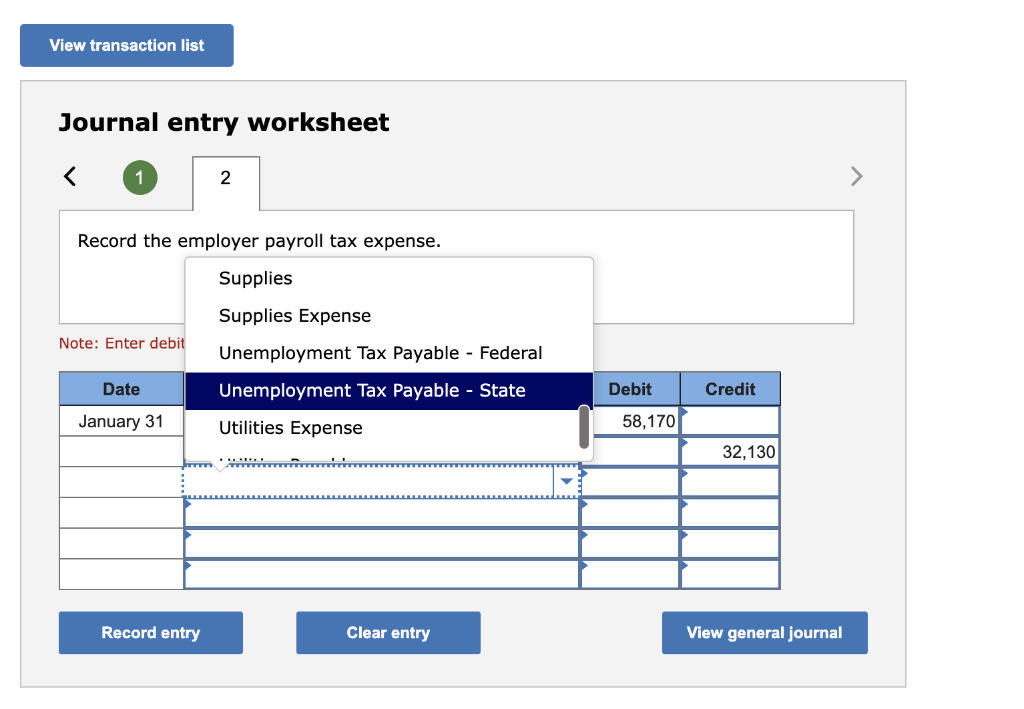
Task: Select Unemployment Tax Payable - State from the list
Action: point(370,390)
